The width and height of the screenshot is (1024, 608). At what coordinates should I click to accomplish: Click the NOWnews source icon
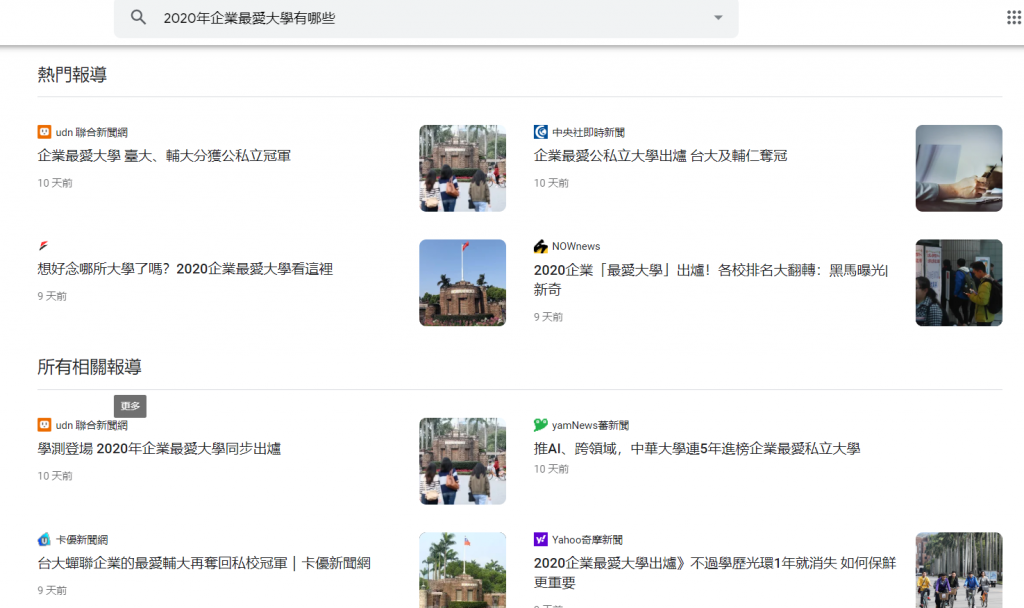[541, 246]
